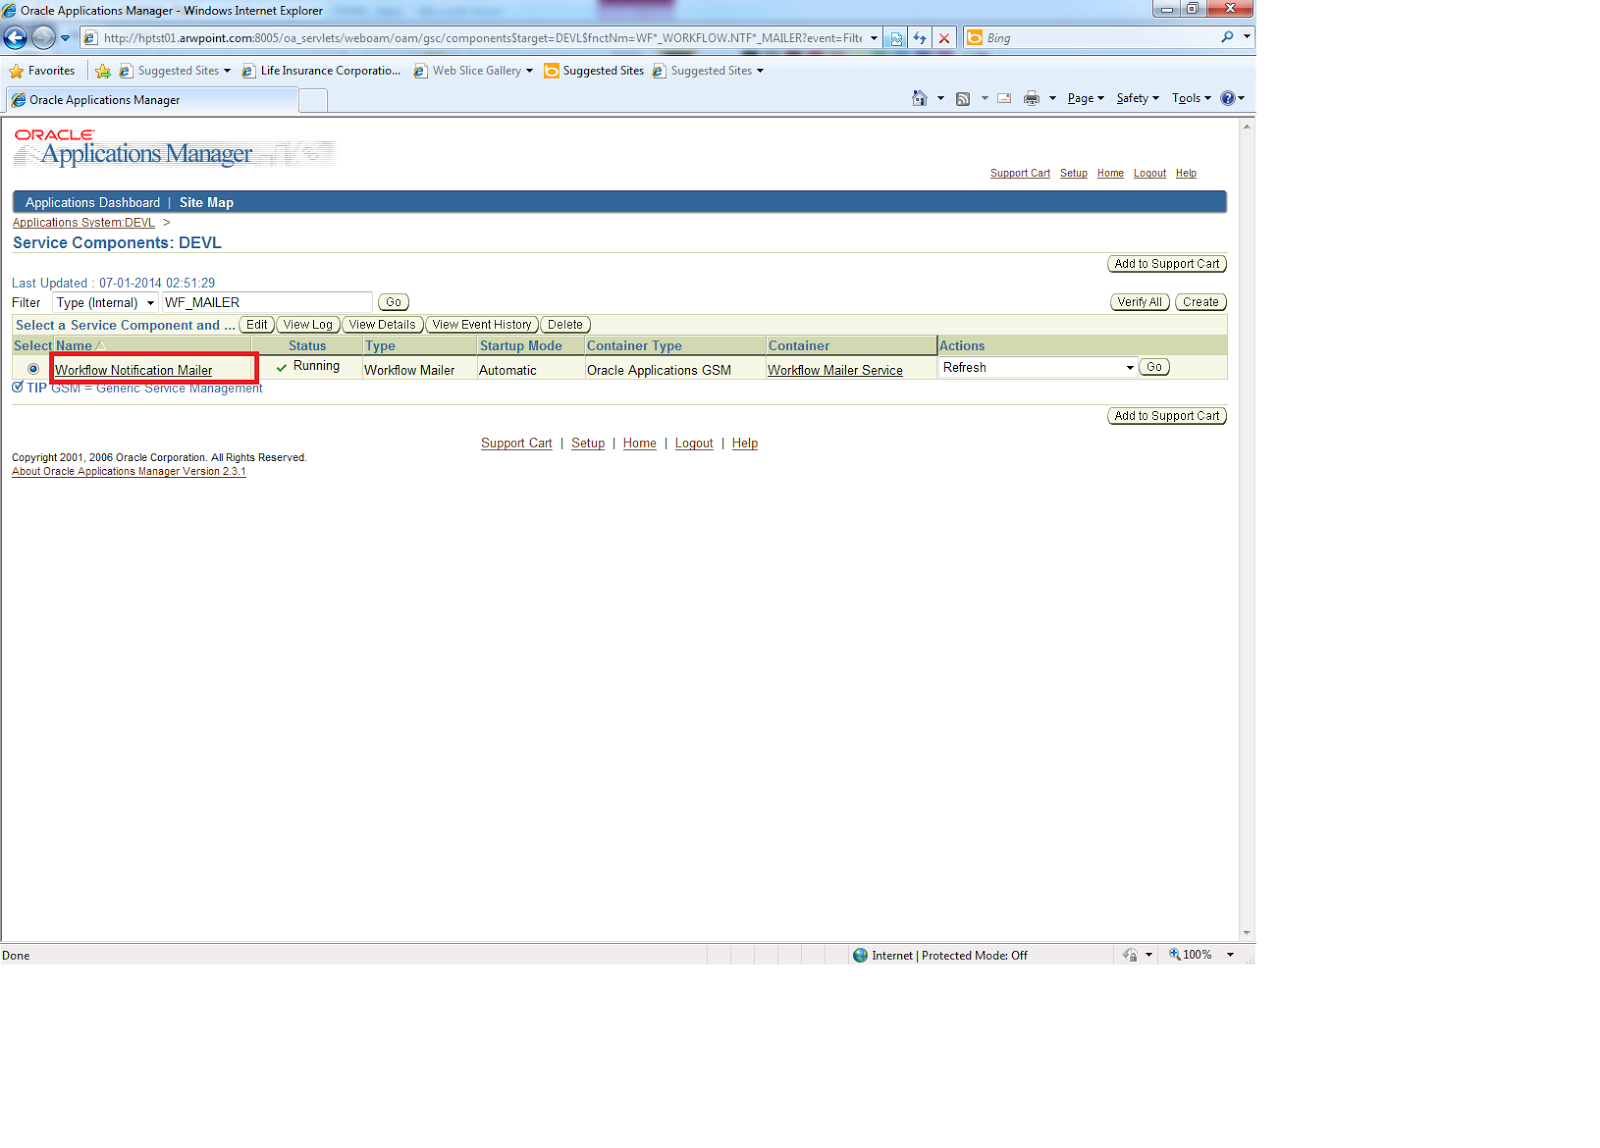Open a new blank browser tab

[313, 100]
